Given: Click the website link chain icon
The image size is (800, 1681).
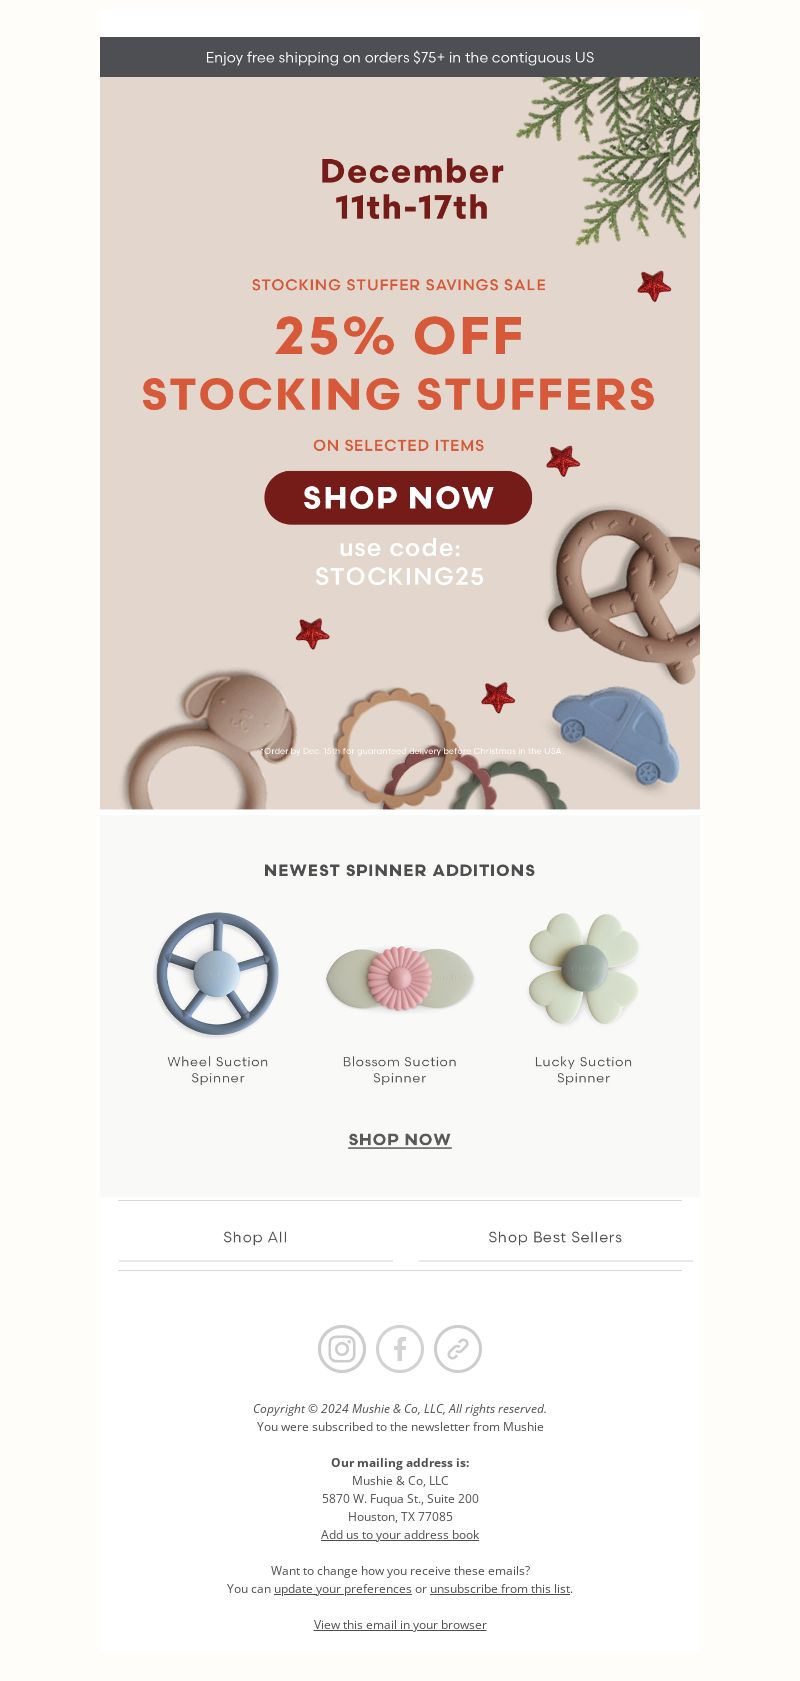Looking at the screenshot, I should (458, 1349).
